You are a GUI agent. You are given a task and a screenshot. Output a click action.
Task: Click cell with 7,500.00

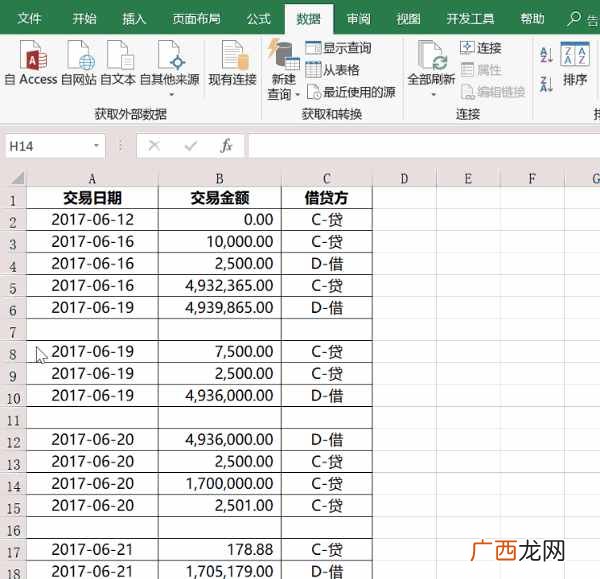(220, 351)
